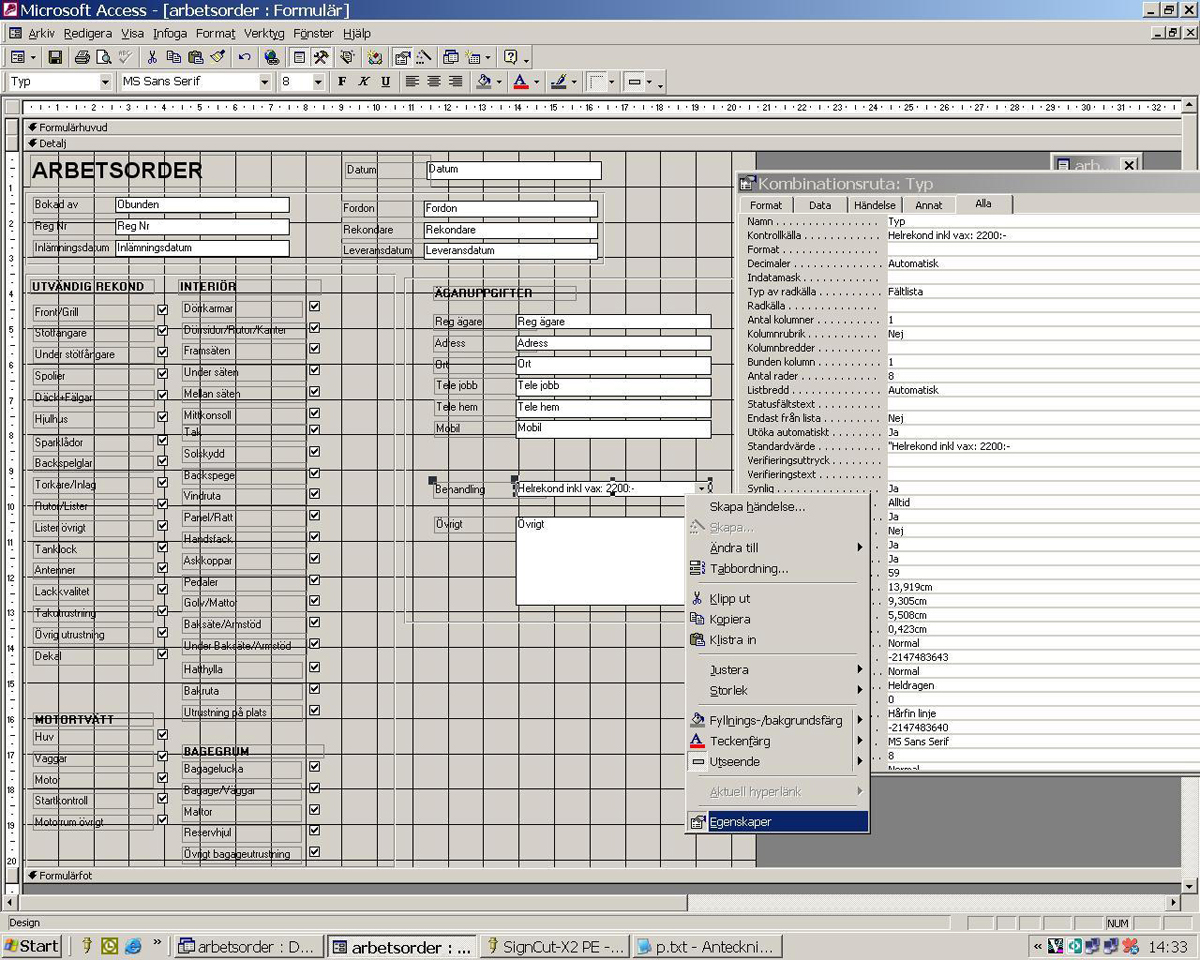
Task: Click the Save icon in toolbar
Action: (55, 58)
